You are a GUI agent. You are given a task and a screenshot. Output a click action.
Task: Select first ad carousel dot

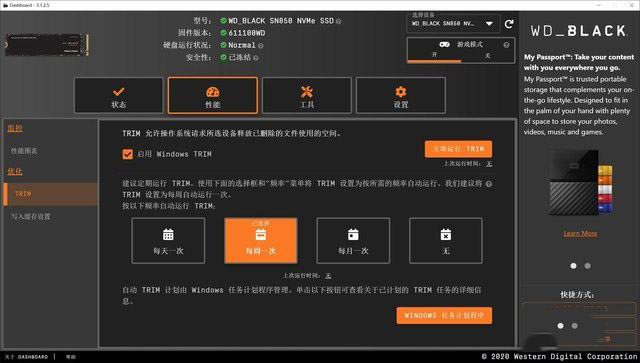pos(573,266)
